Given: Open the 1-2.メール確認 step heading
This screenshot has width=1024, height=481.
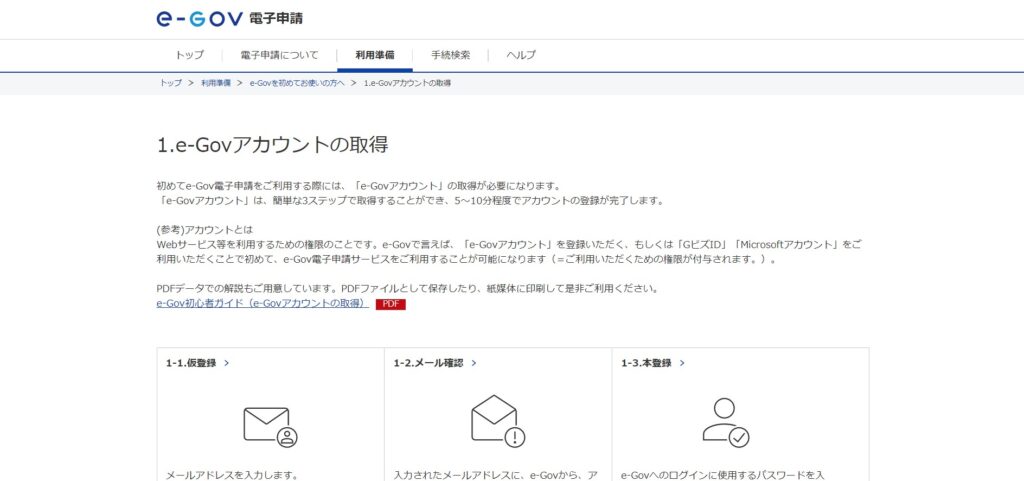Looking at the screenshot, I should [428, 363].
